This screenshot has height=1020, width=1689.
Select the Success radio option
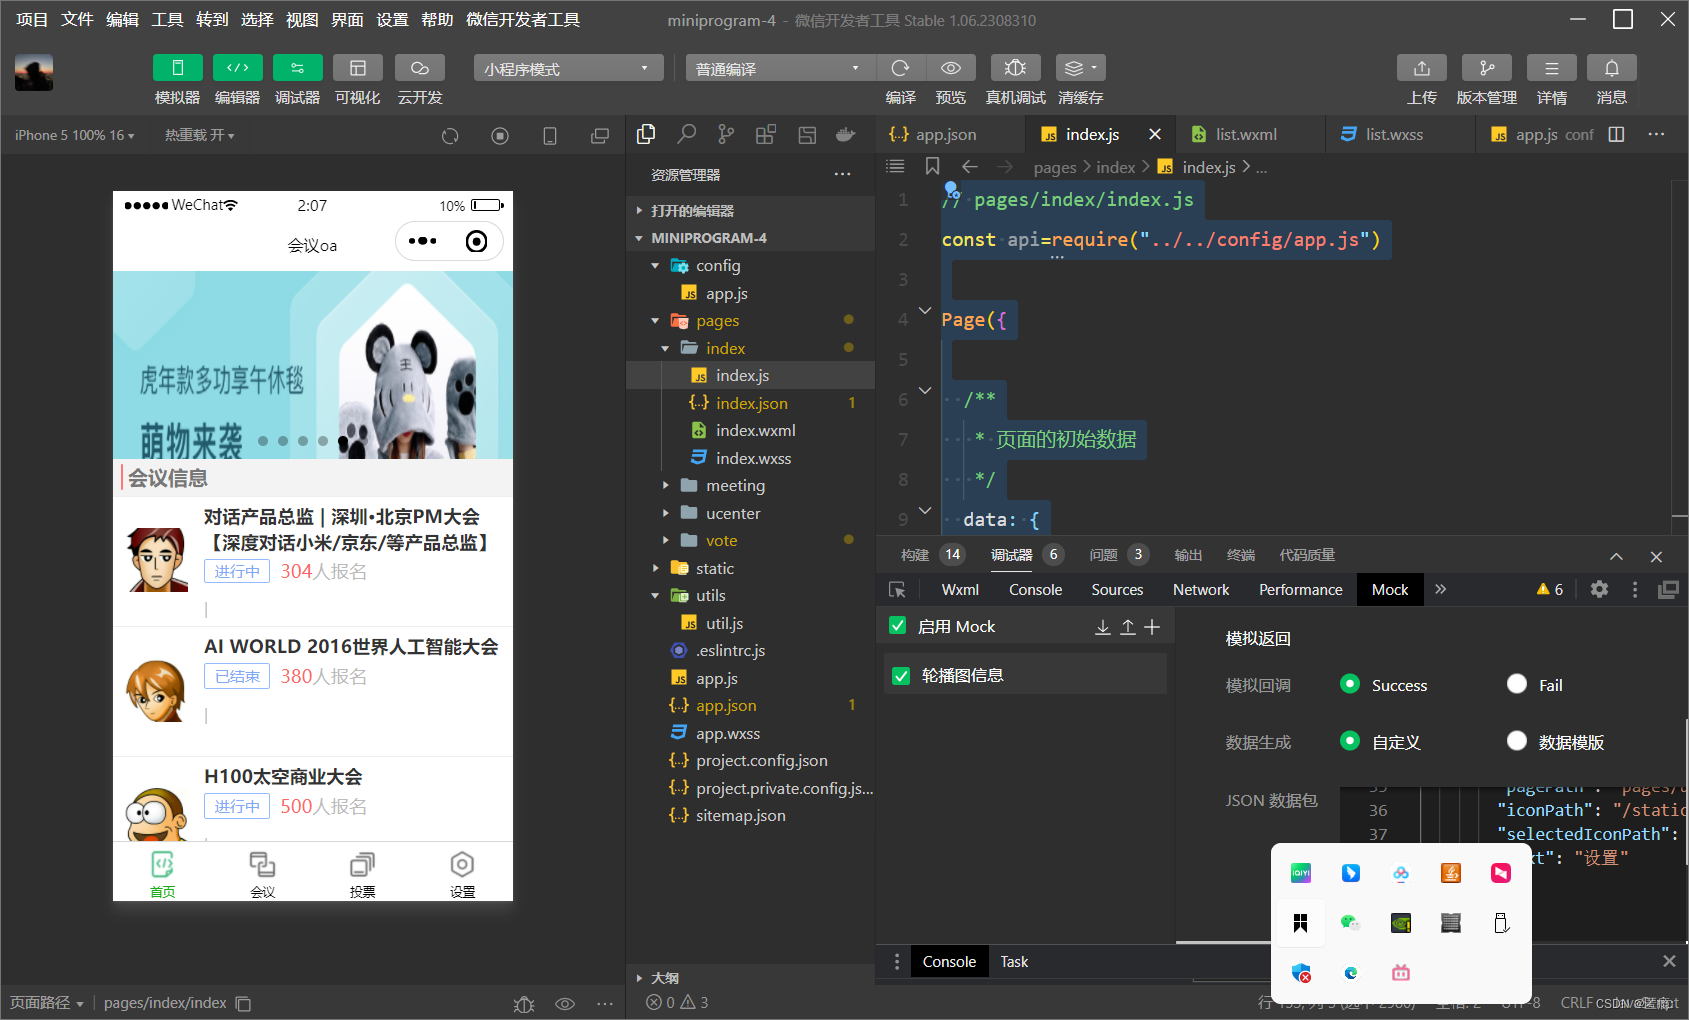[1350, 684]
